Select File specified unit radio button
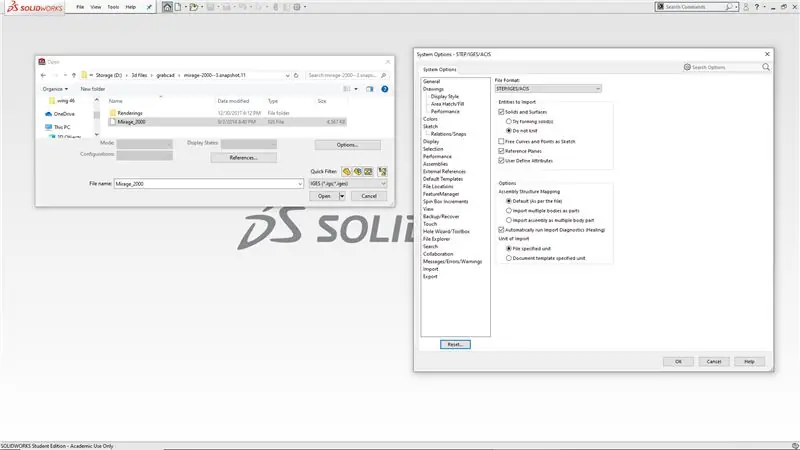 tap(509, 248)
